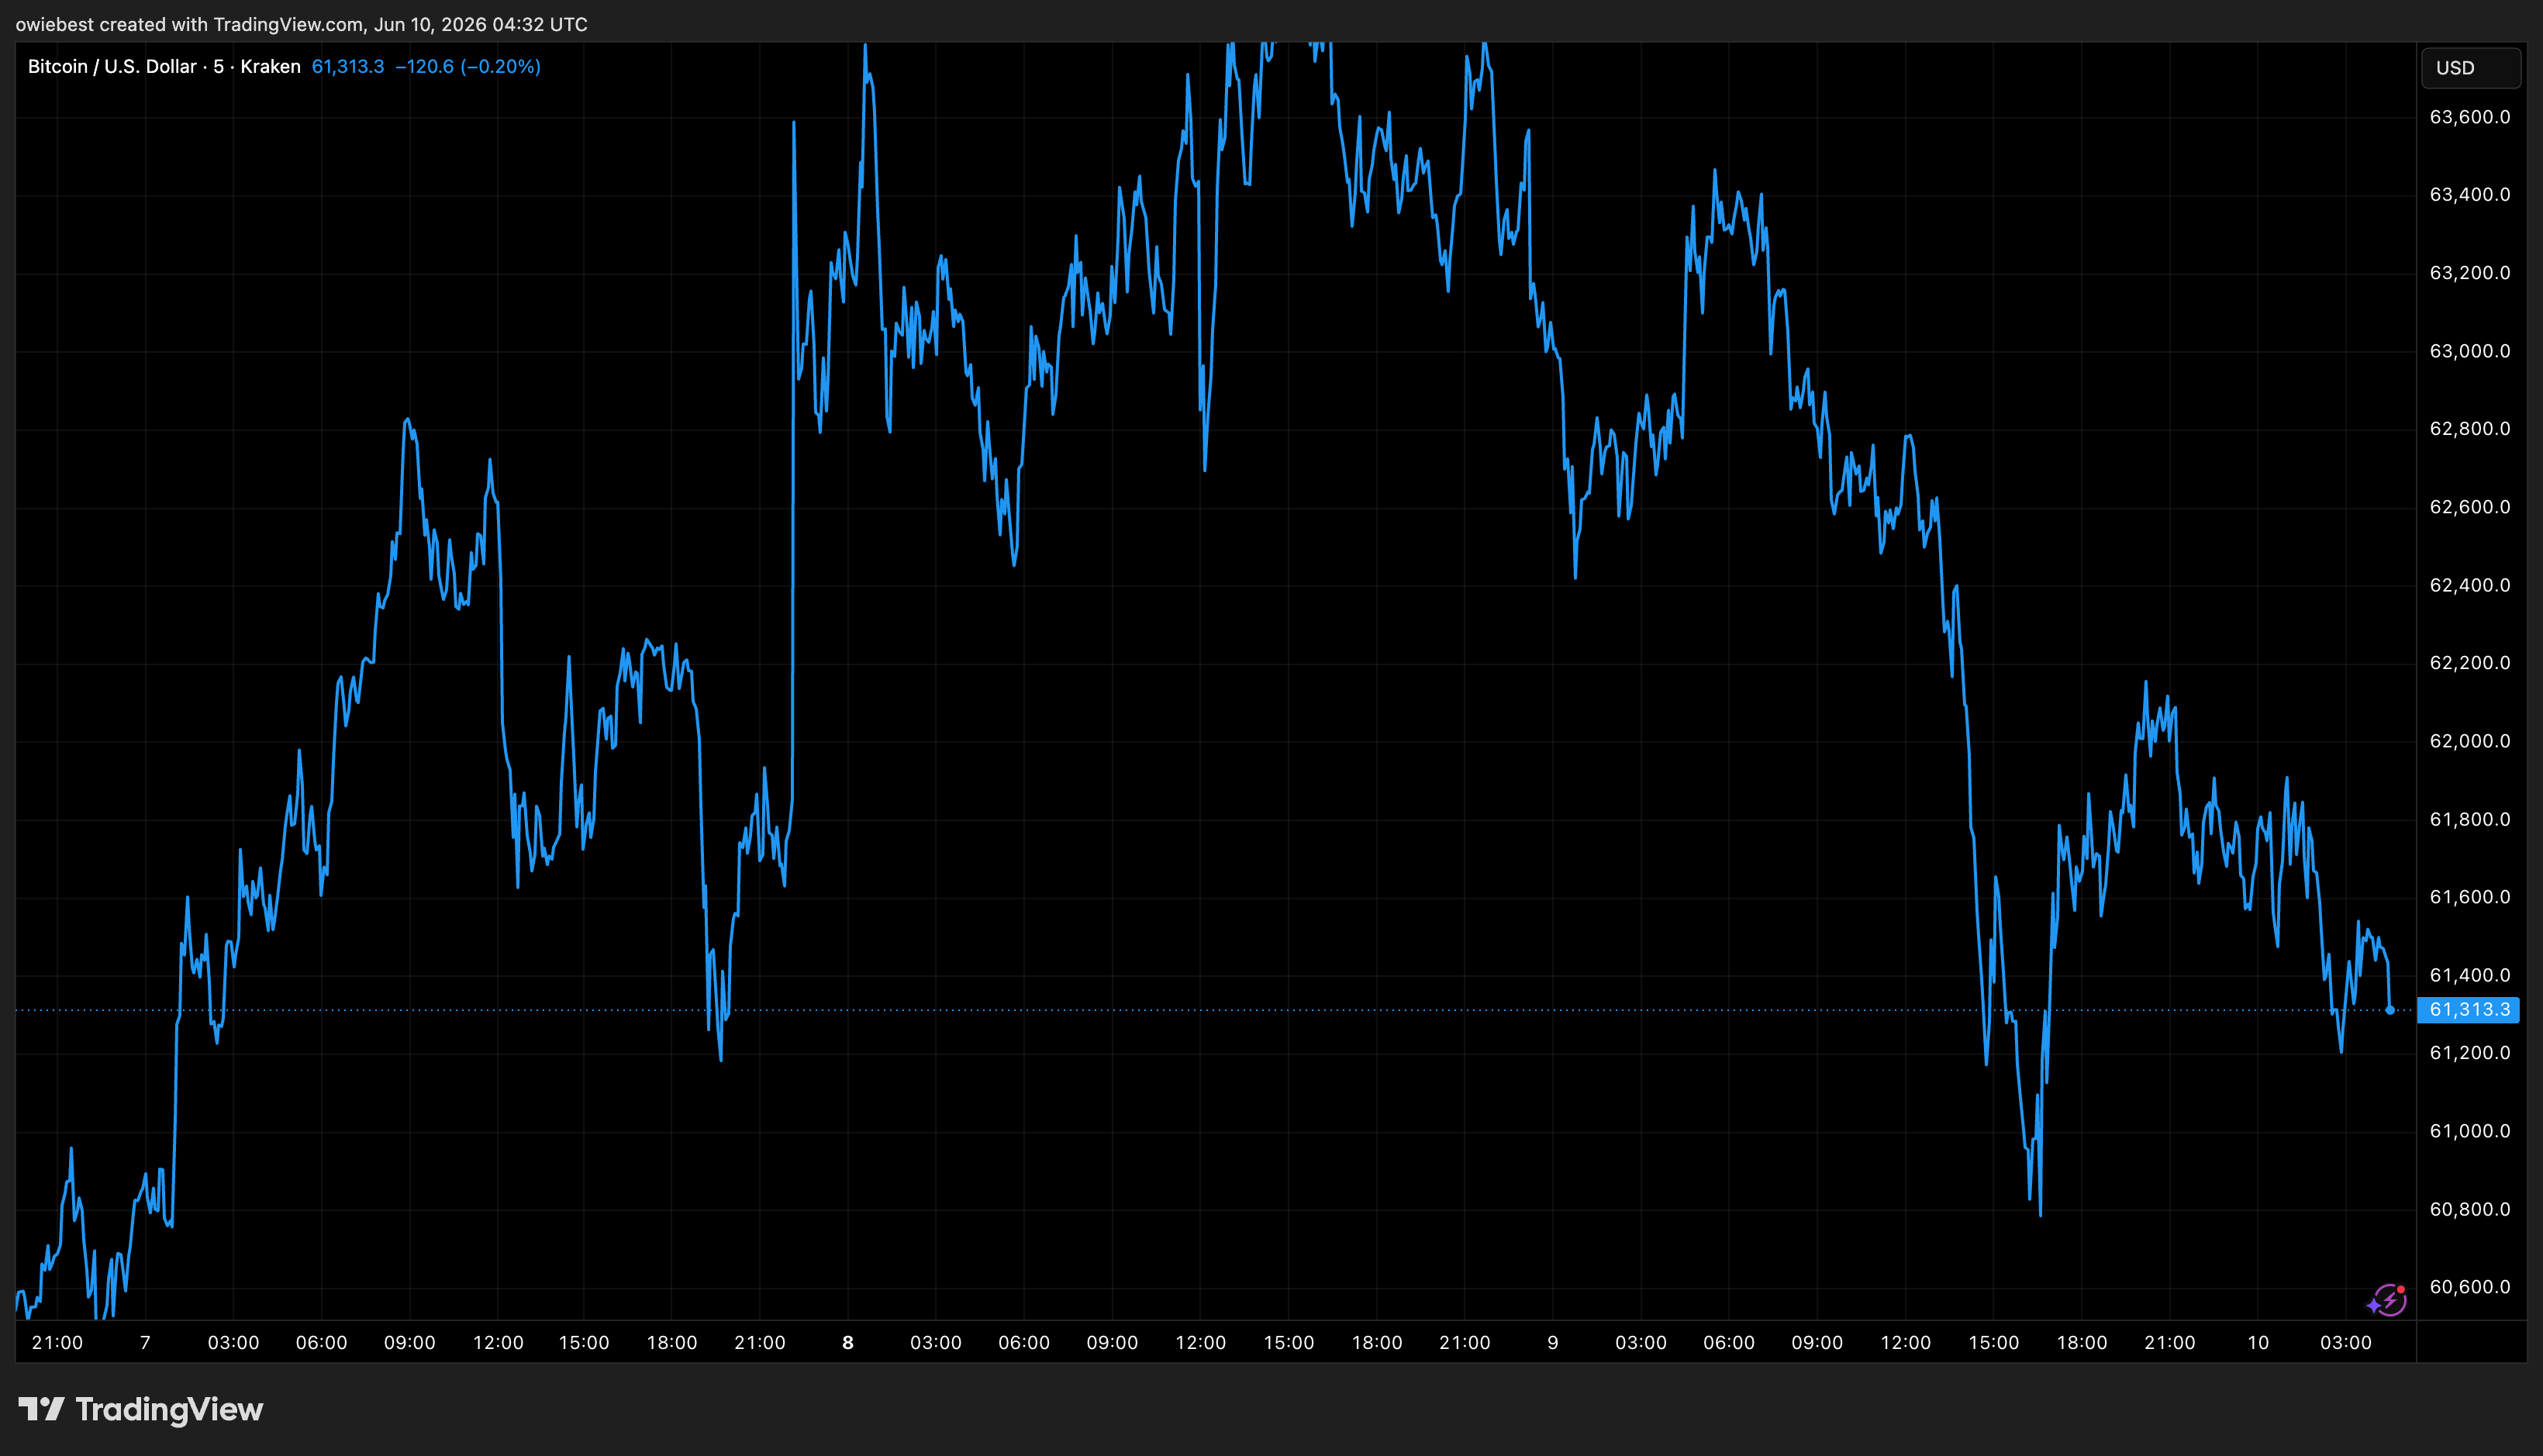Click the chart's last price dot marker
The height and width of the screenshot is (1456, 2543).
pos(2390,1010)
